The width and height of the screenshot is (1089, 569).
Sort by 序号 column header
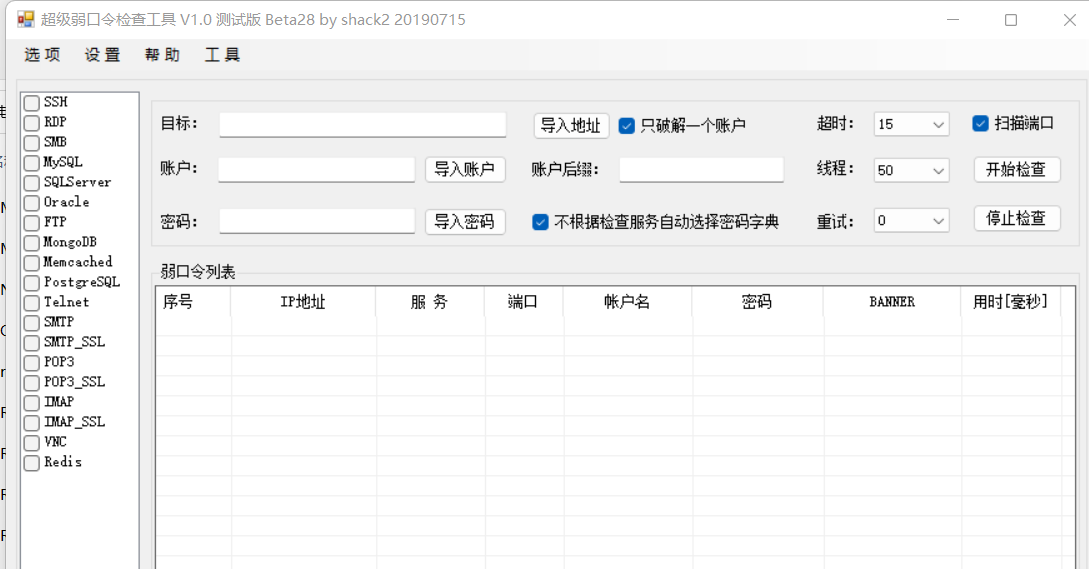(x=193, y=302)
